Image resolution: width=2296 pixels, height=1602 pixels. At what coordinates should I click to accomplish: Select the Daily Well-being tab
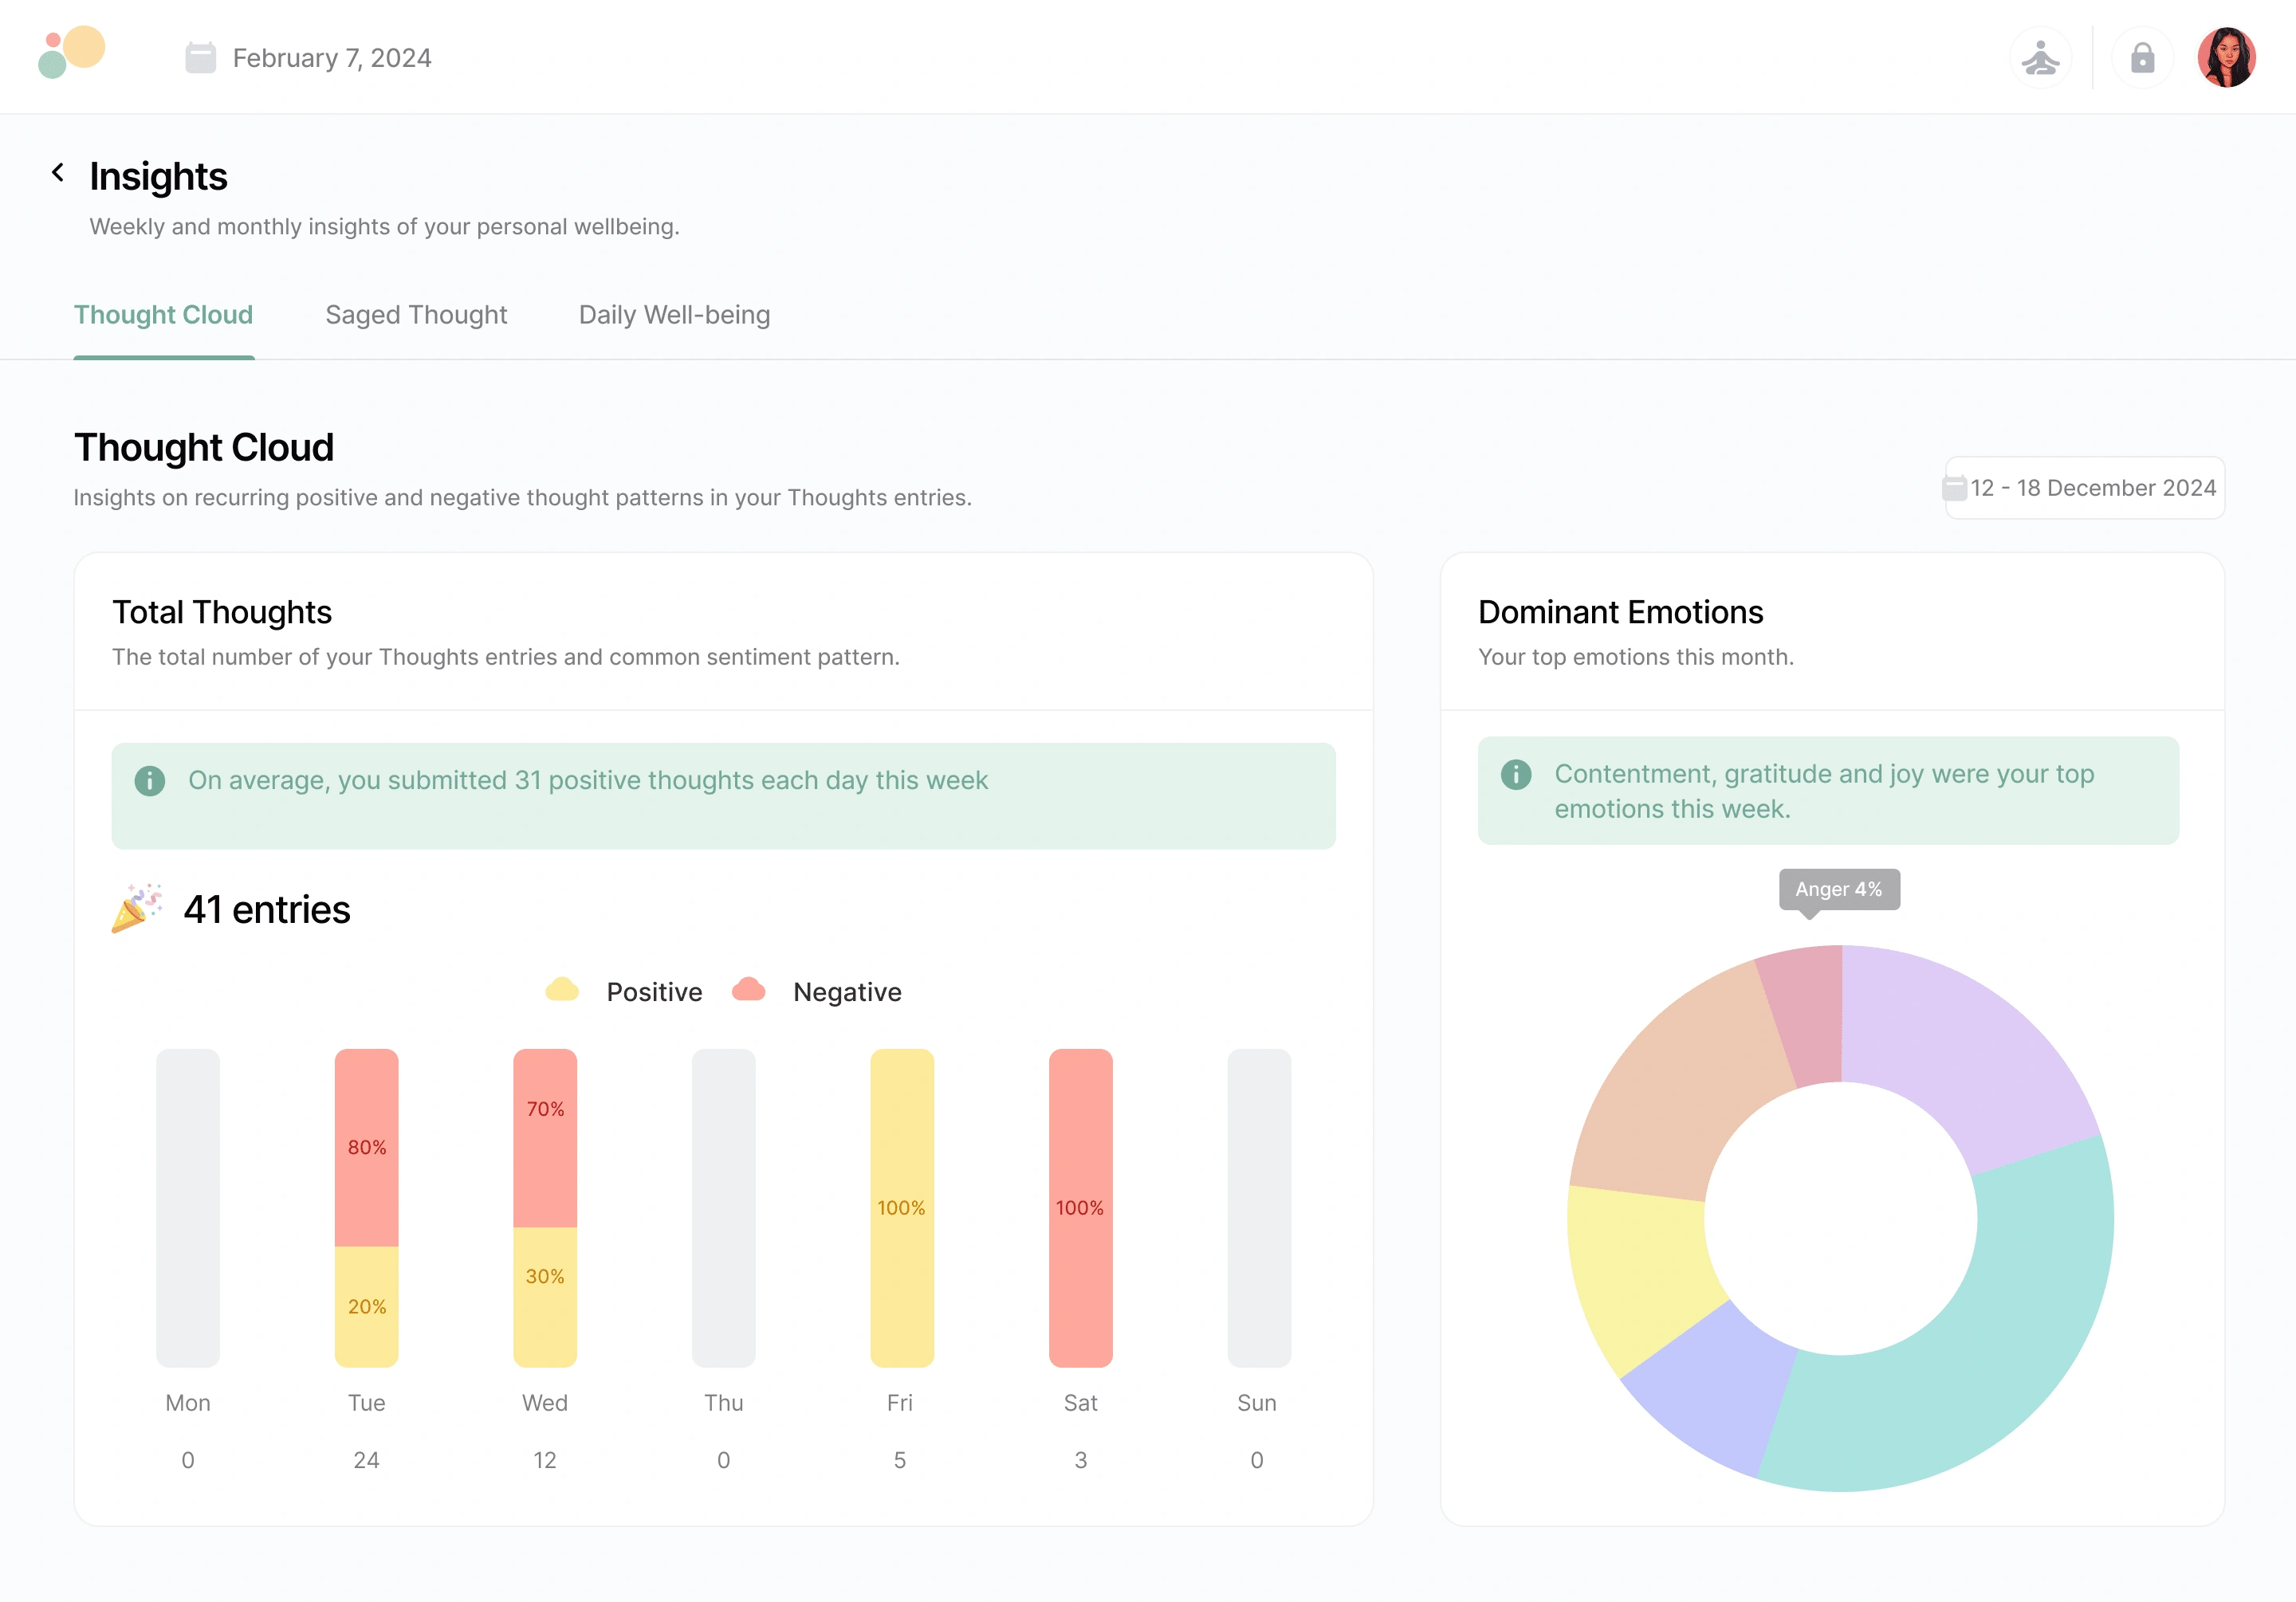[x=675, y=314]
